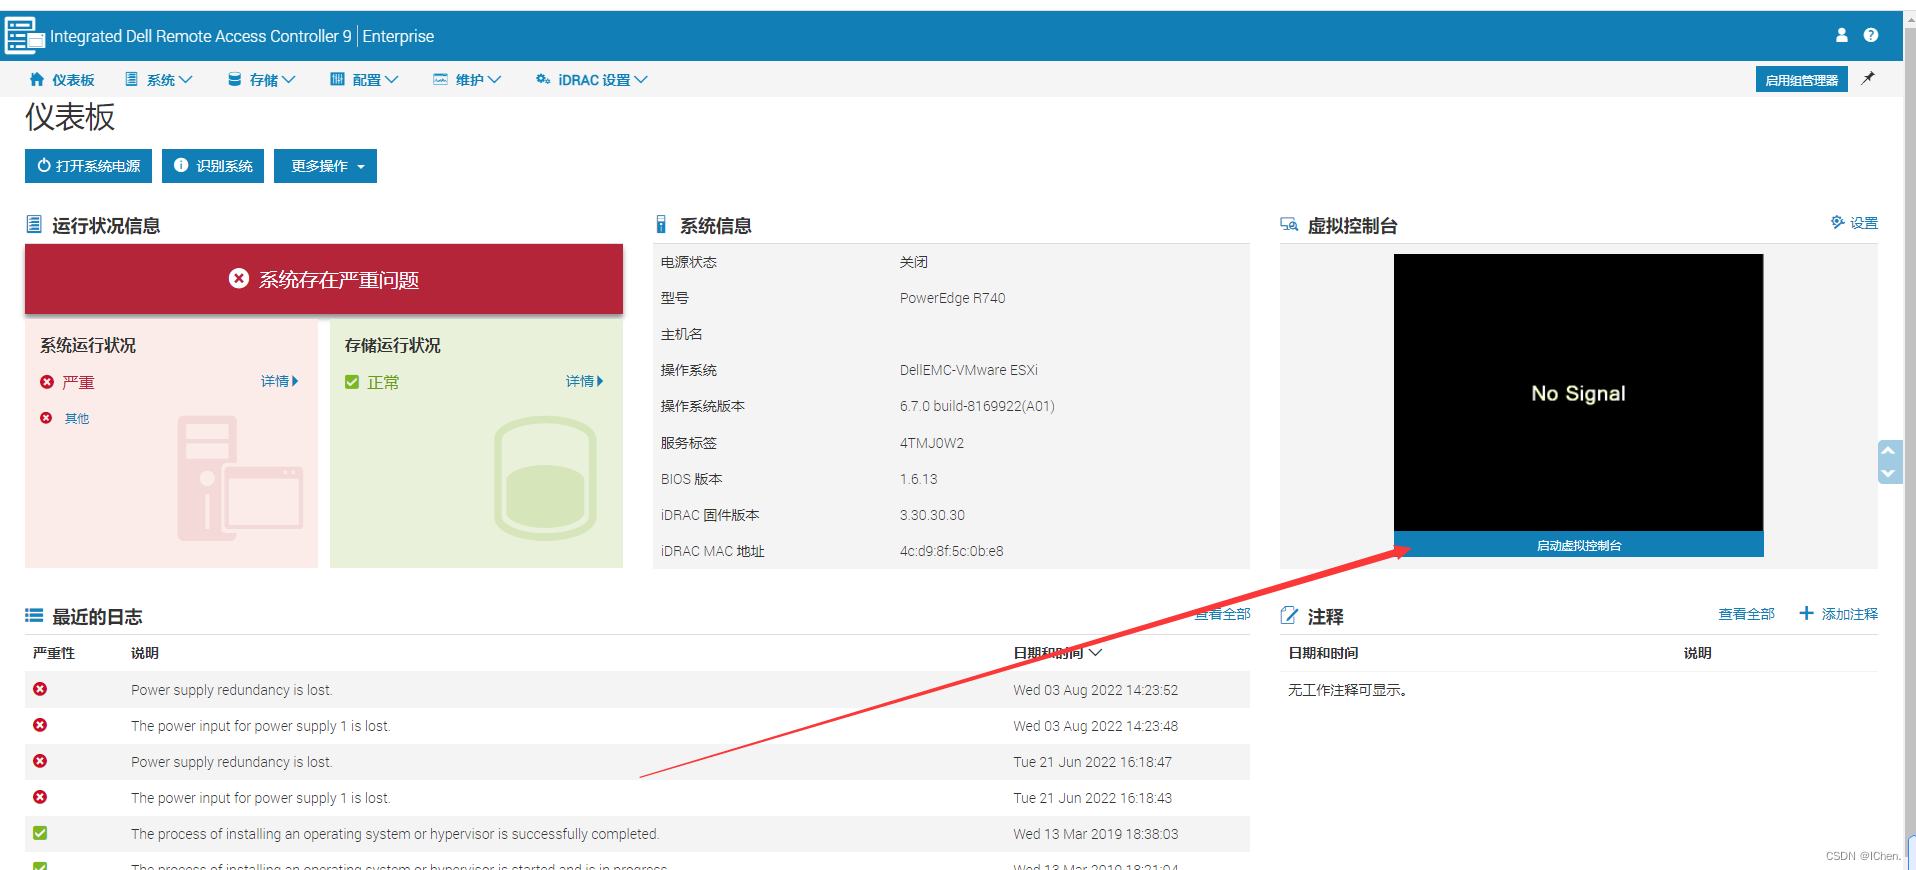Click the 其他 health link
Screen dimensions: 1916x870
pos(77,419)
